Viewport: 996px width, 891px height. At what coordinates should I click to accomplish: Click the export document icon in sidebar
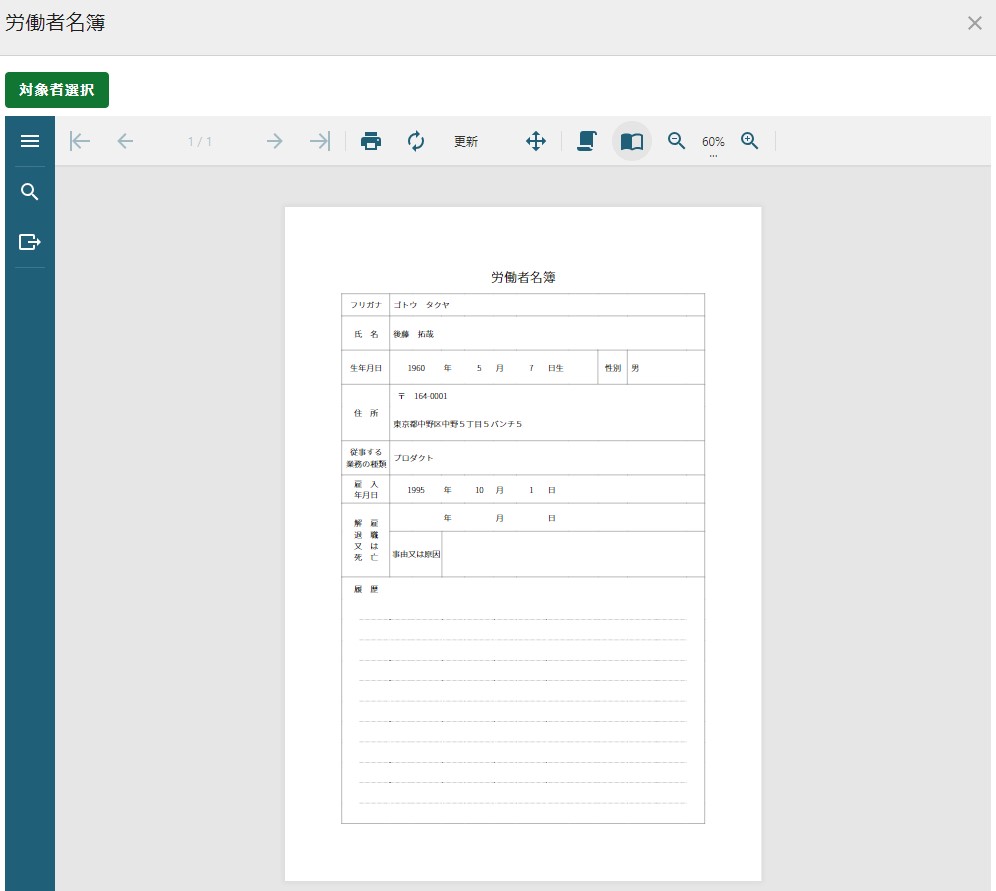pyautogui.click(x=30, y=242)
